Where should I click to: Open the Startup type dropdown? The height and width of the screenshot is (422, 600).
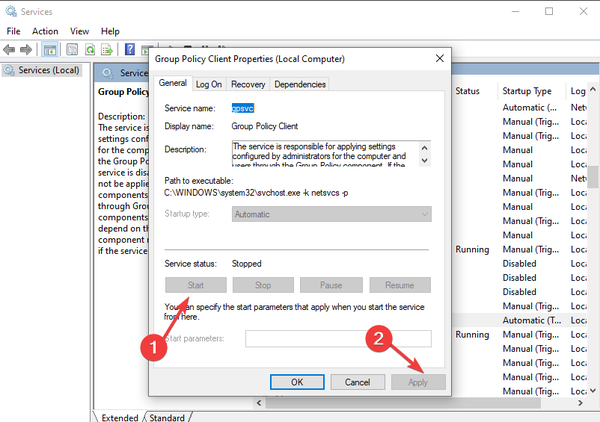coord(331,214)
